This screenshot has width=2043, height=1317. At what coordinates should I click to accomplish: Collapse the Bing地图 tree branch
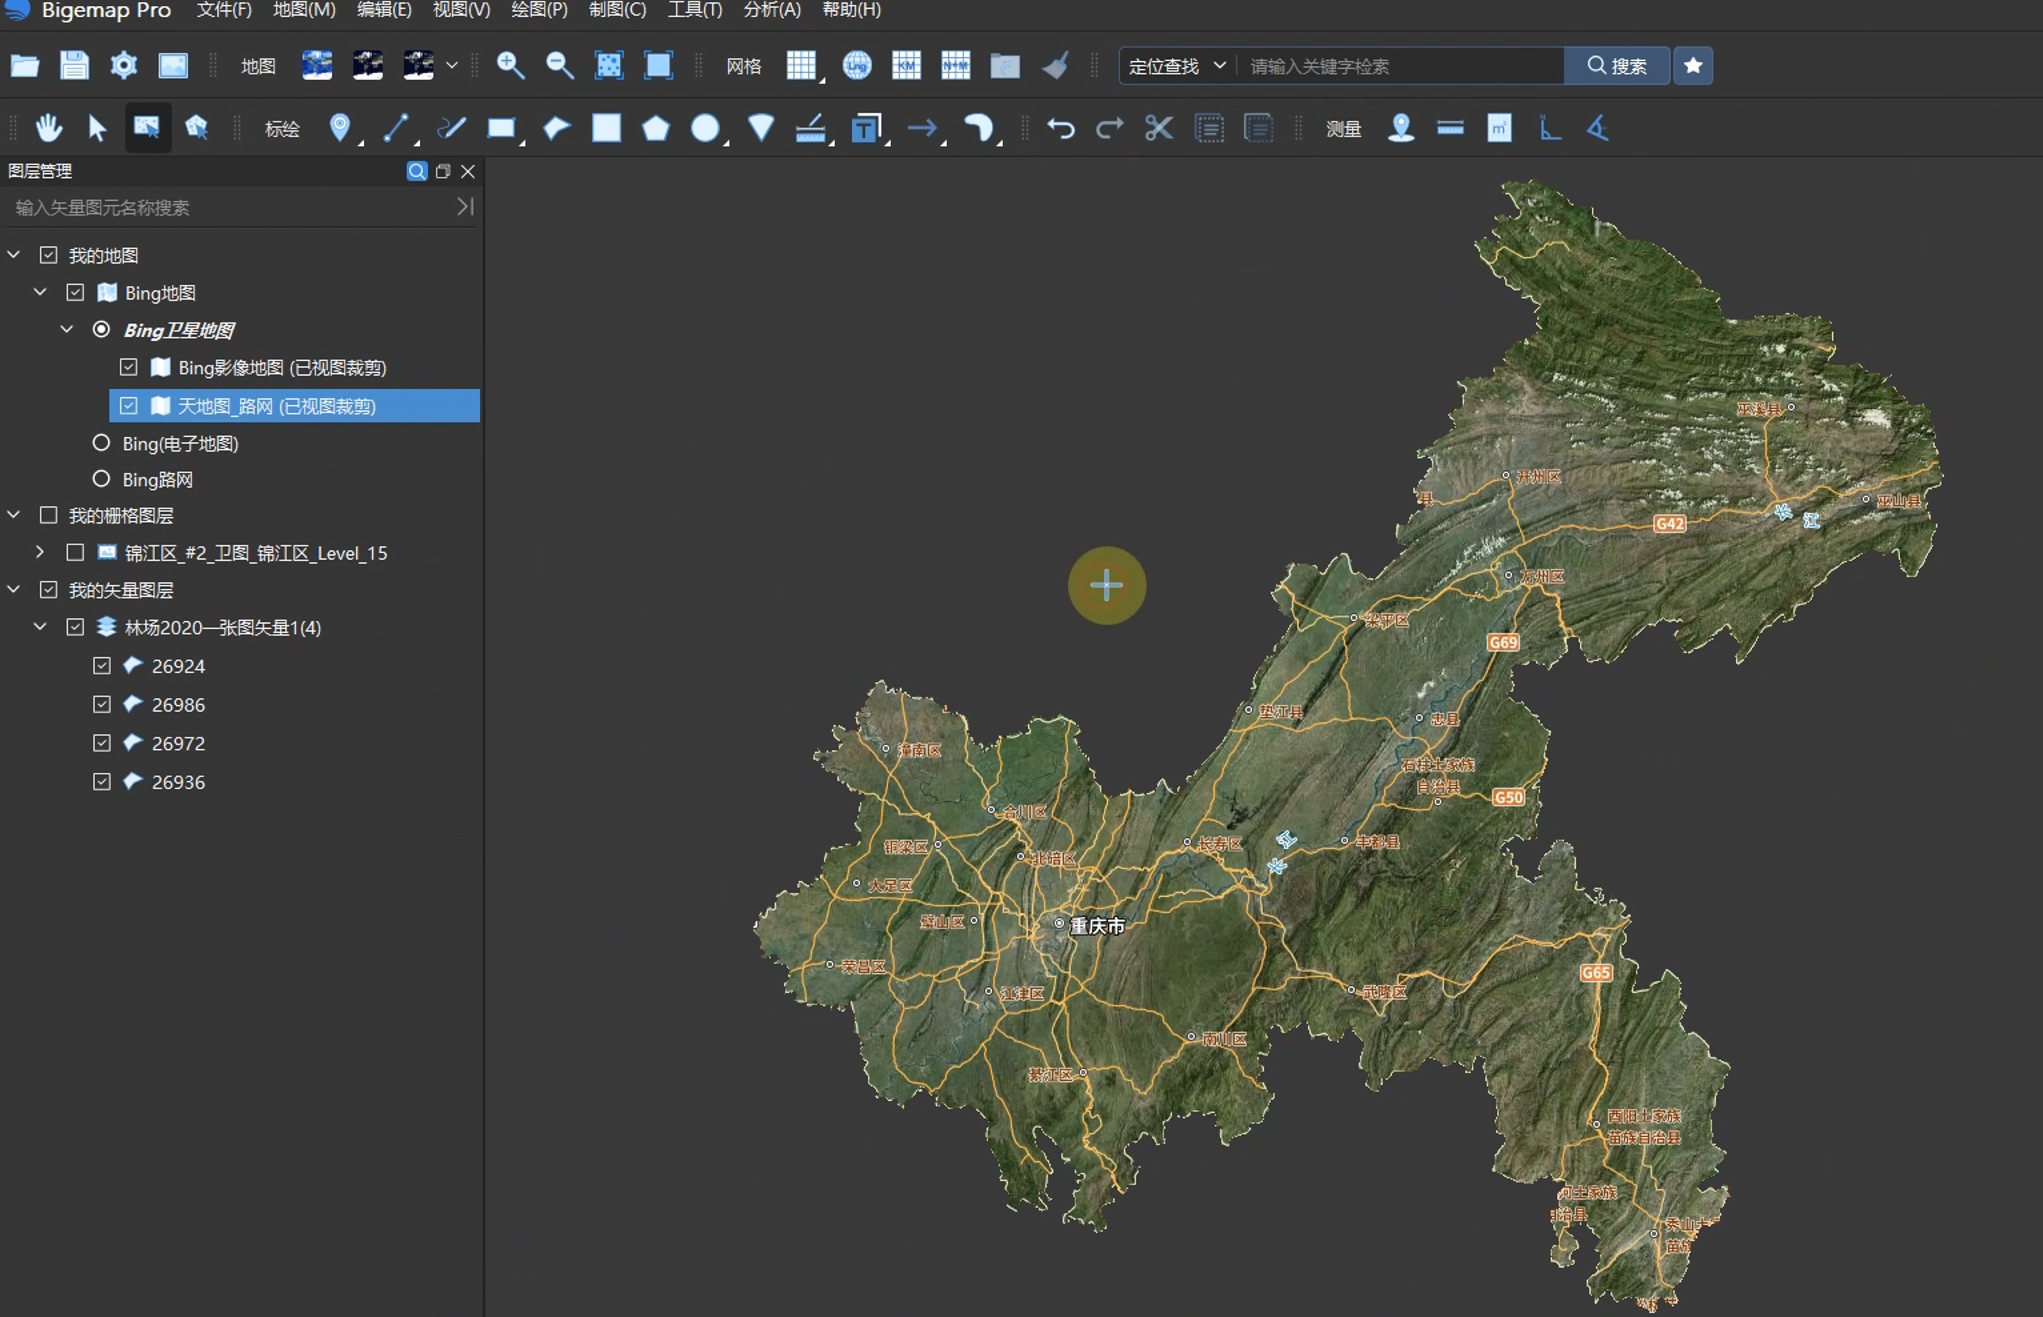40,292
